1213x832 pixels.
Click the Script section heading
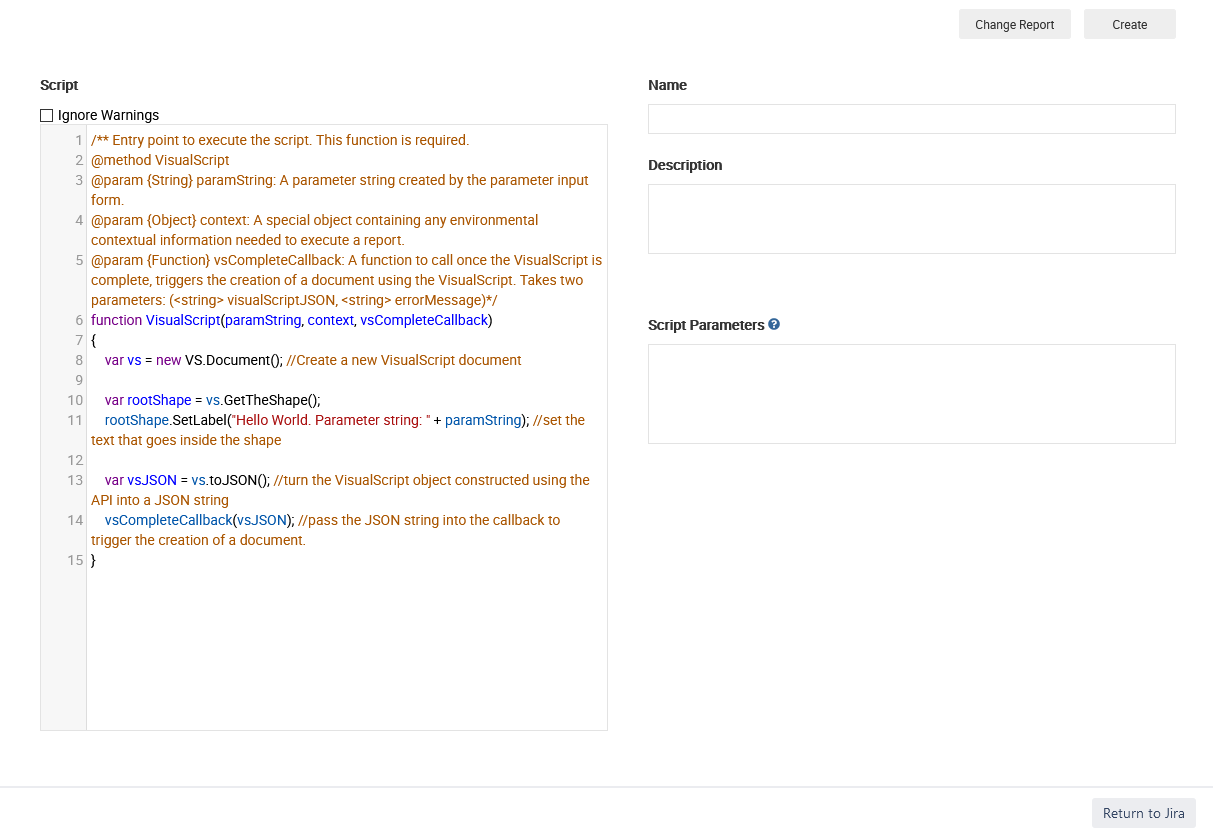(x=58, y=85)
